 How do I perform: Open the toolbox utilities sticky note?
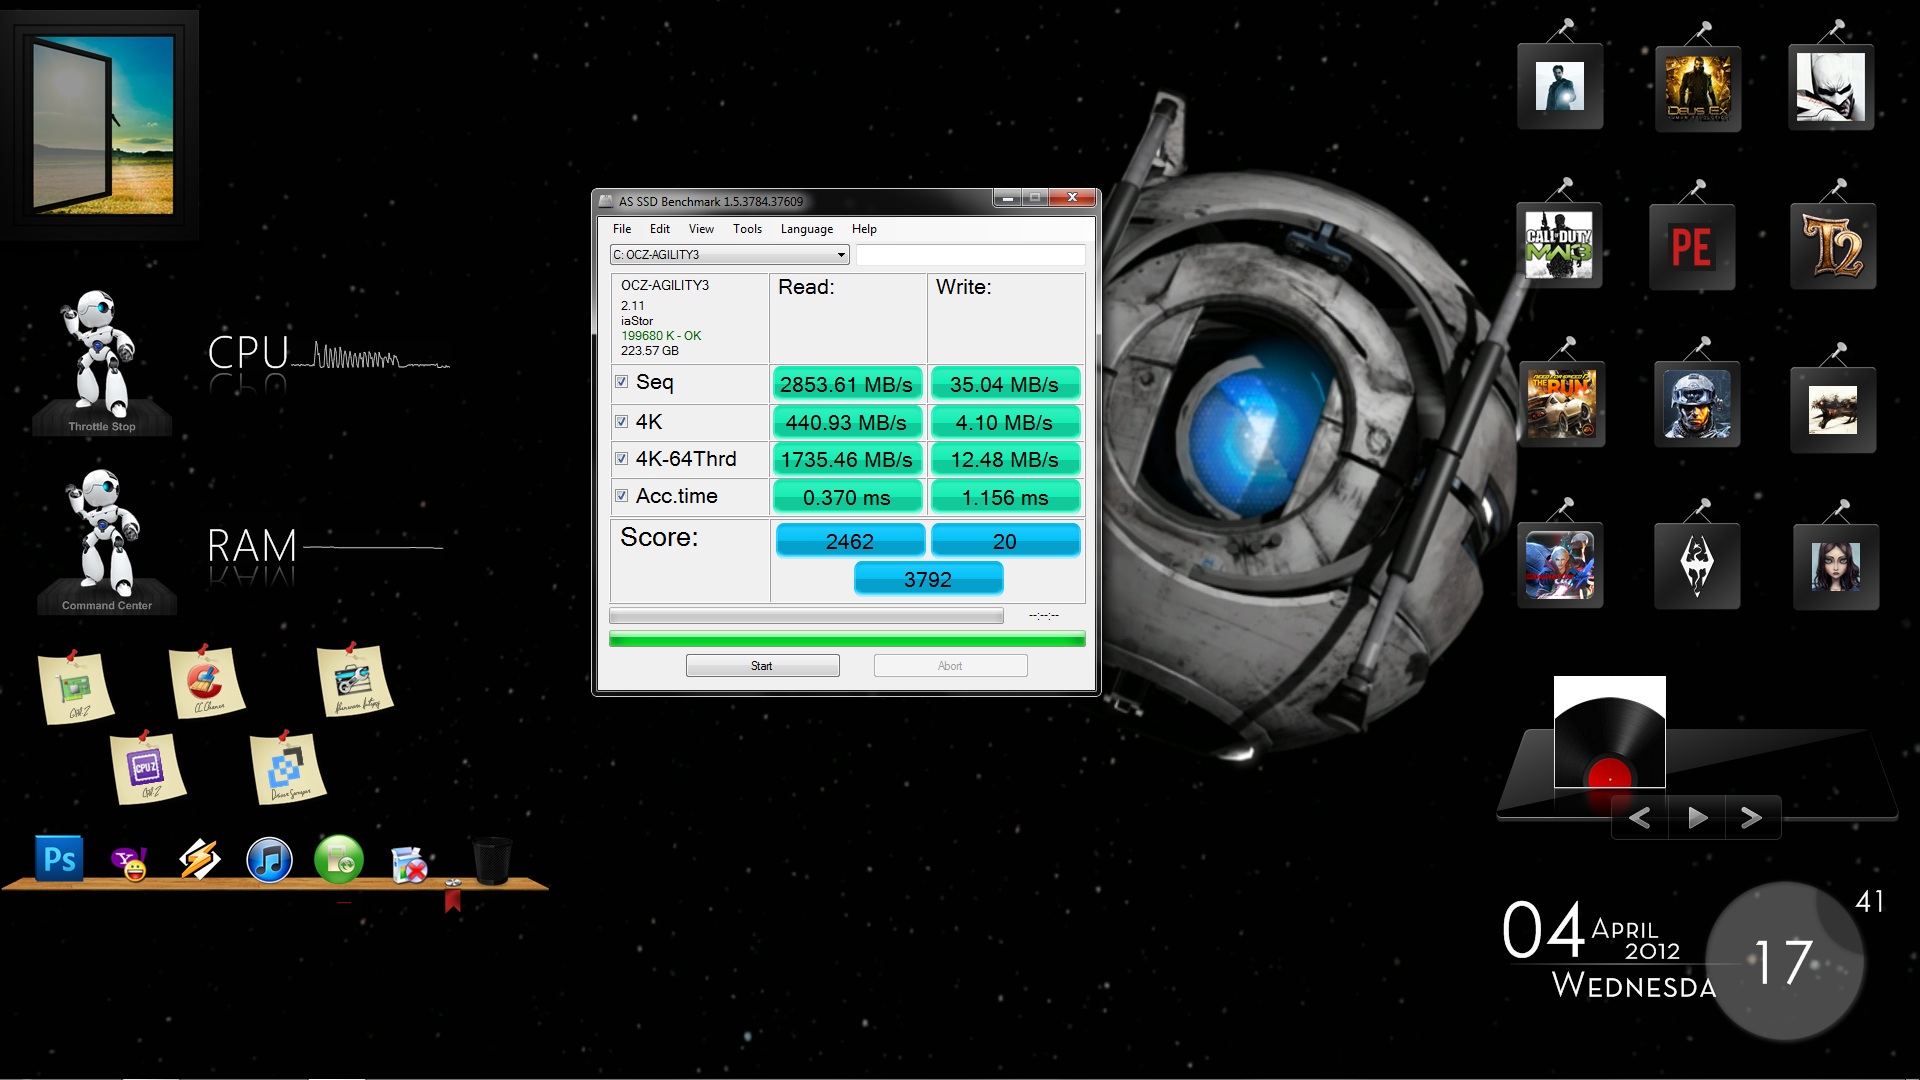pos(355,680)
